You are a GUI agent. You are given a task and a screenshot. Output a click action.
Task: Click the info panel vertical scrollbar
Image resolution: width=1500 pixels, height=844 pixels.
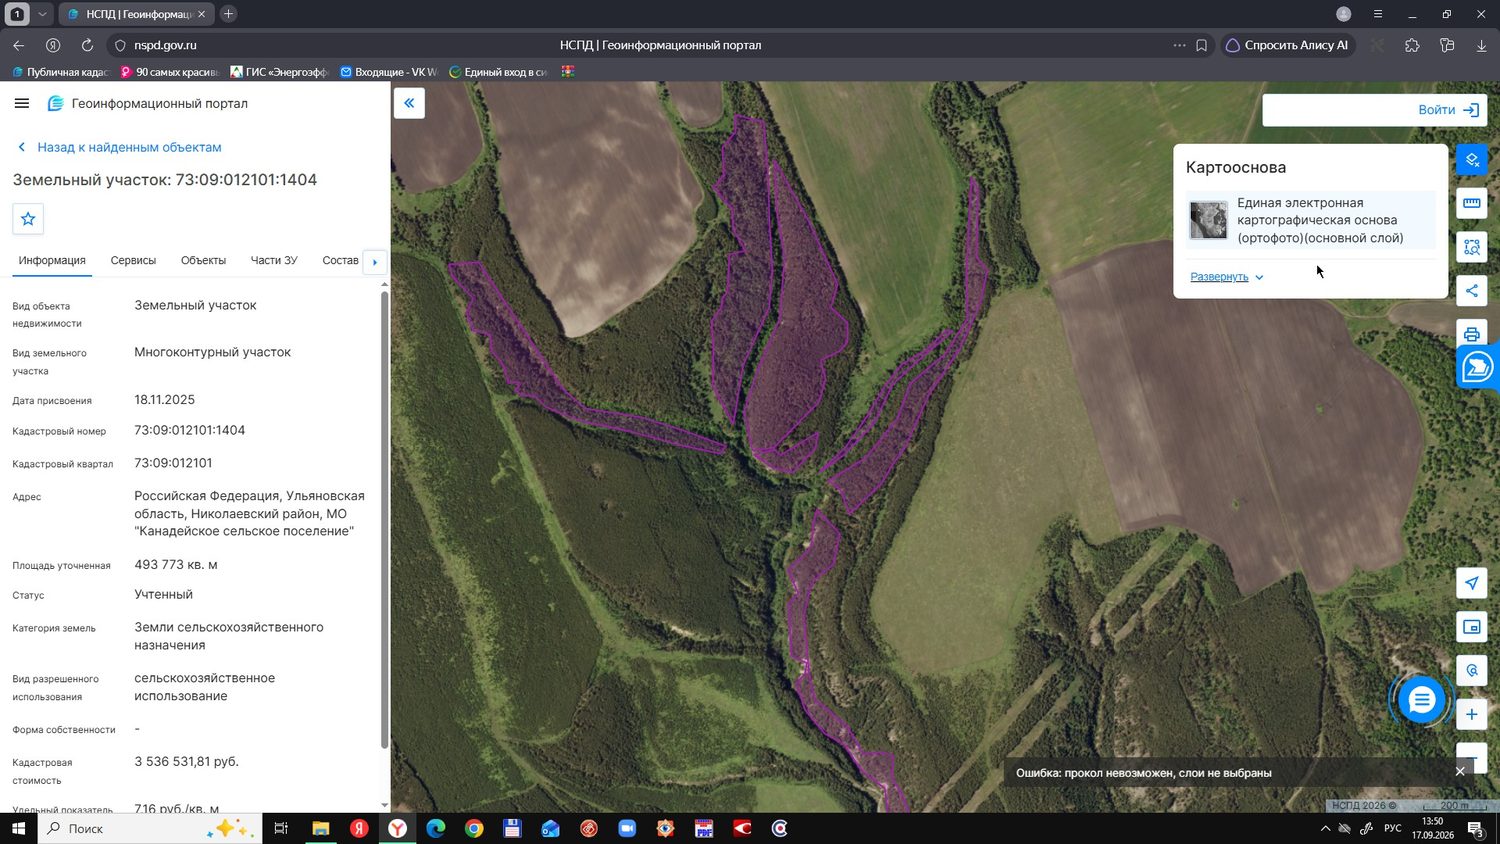pyautogui.click(x=384, y=518)
